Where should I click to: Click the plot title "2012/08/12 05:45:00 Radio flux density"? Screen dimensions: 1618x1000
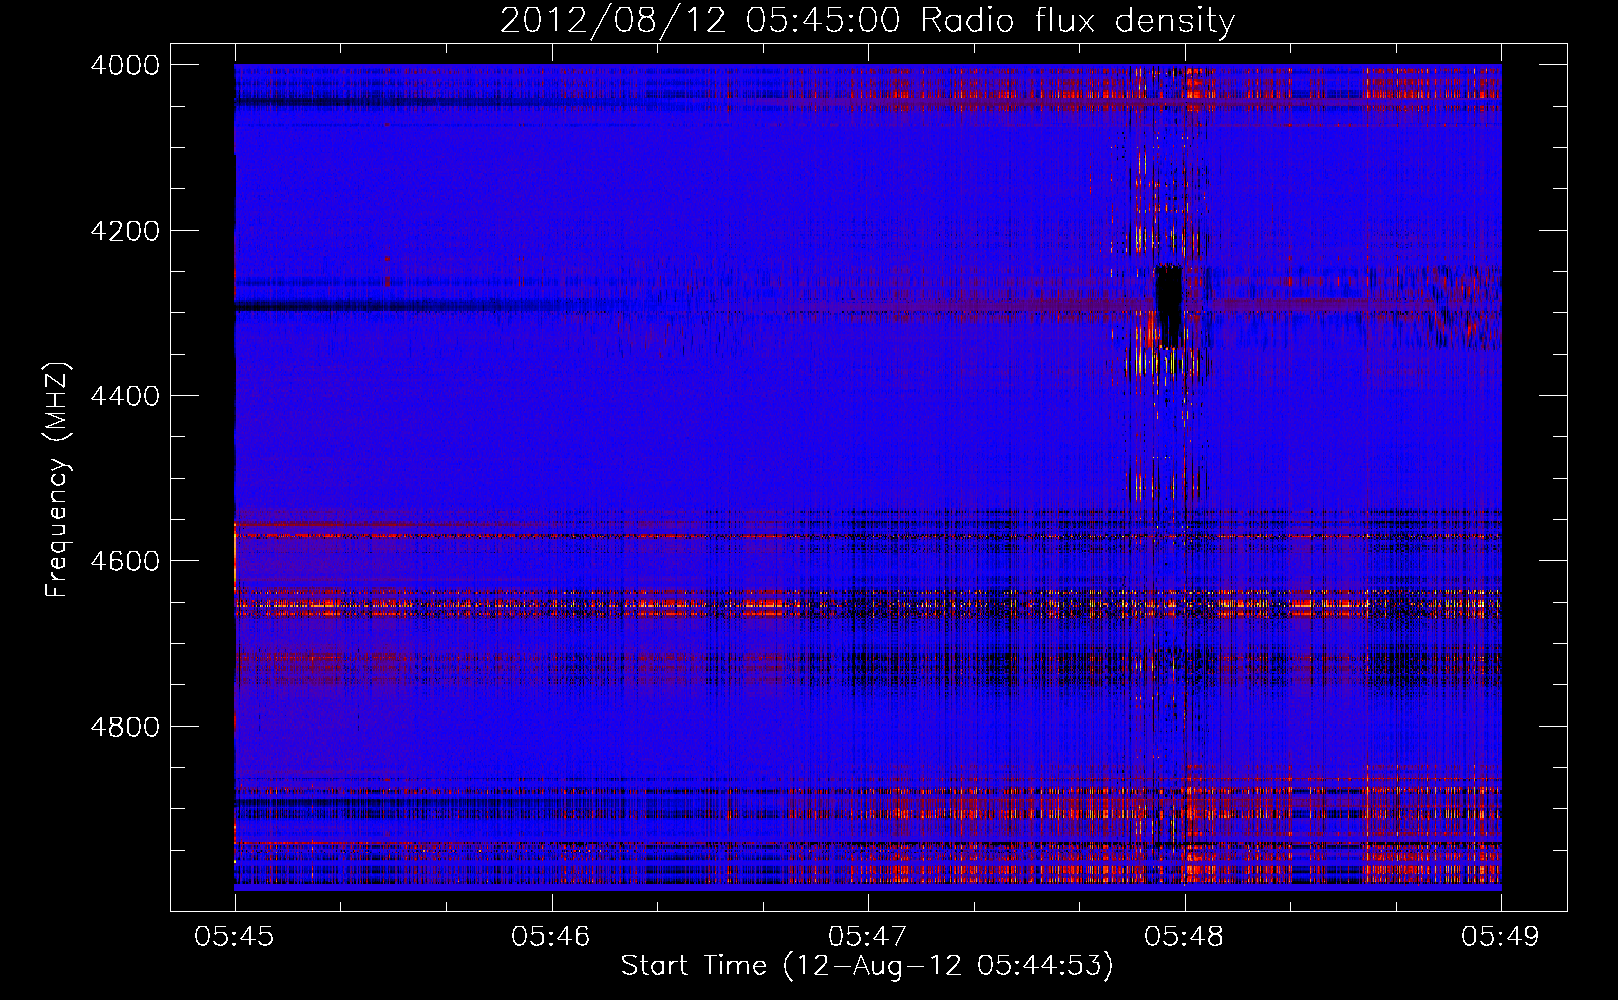pos(867,20)
